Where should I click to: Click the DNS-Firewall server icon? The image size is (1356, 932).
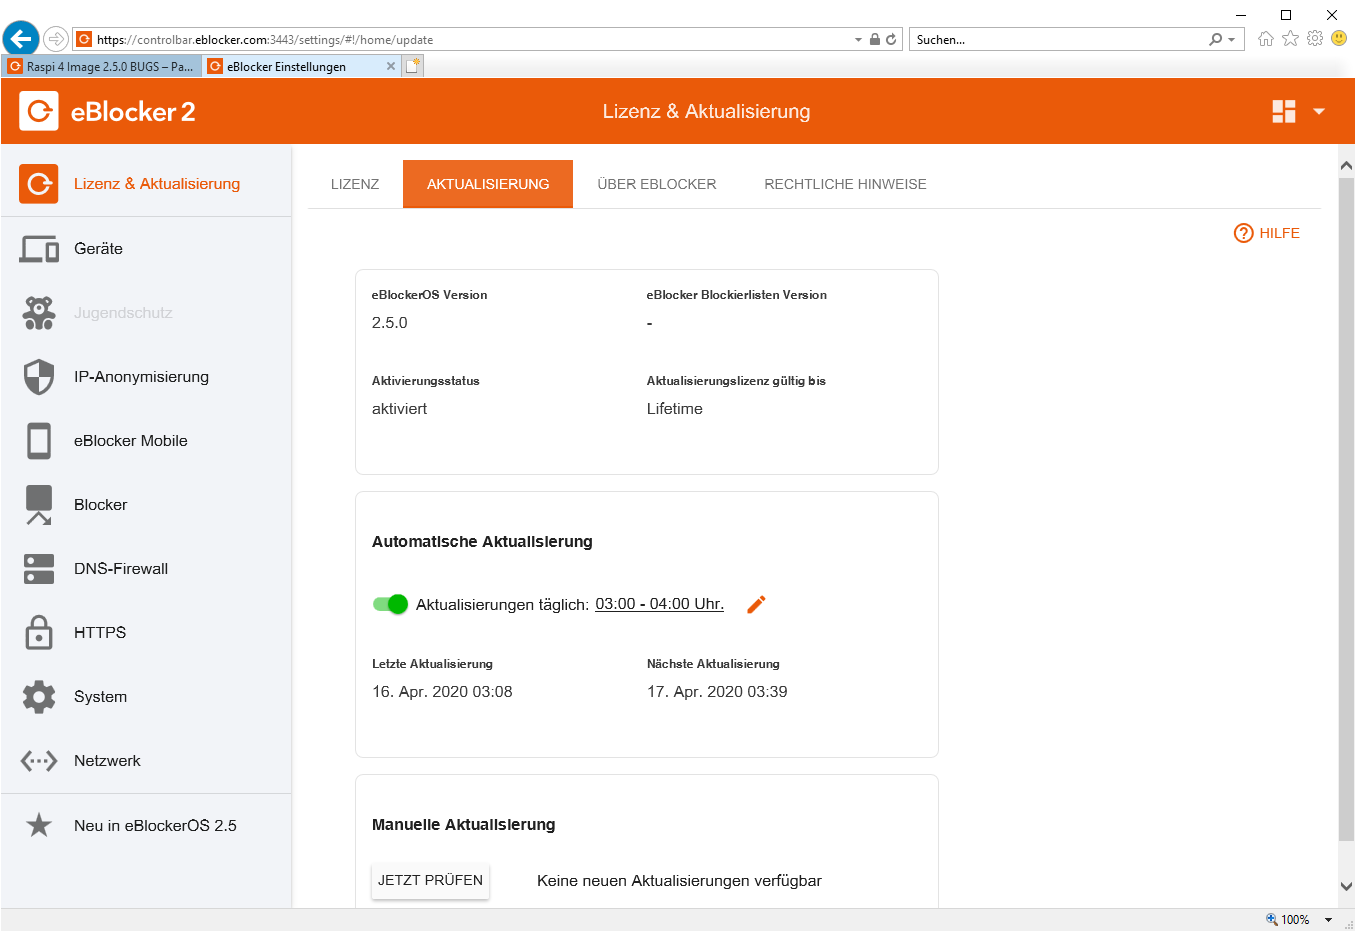(39, 569)
